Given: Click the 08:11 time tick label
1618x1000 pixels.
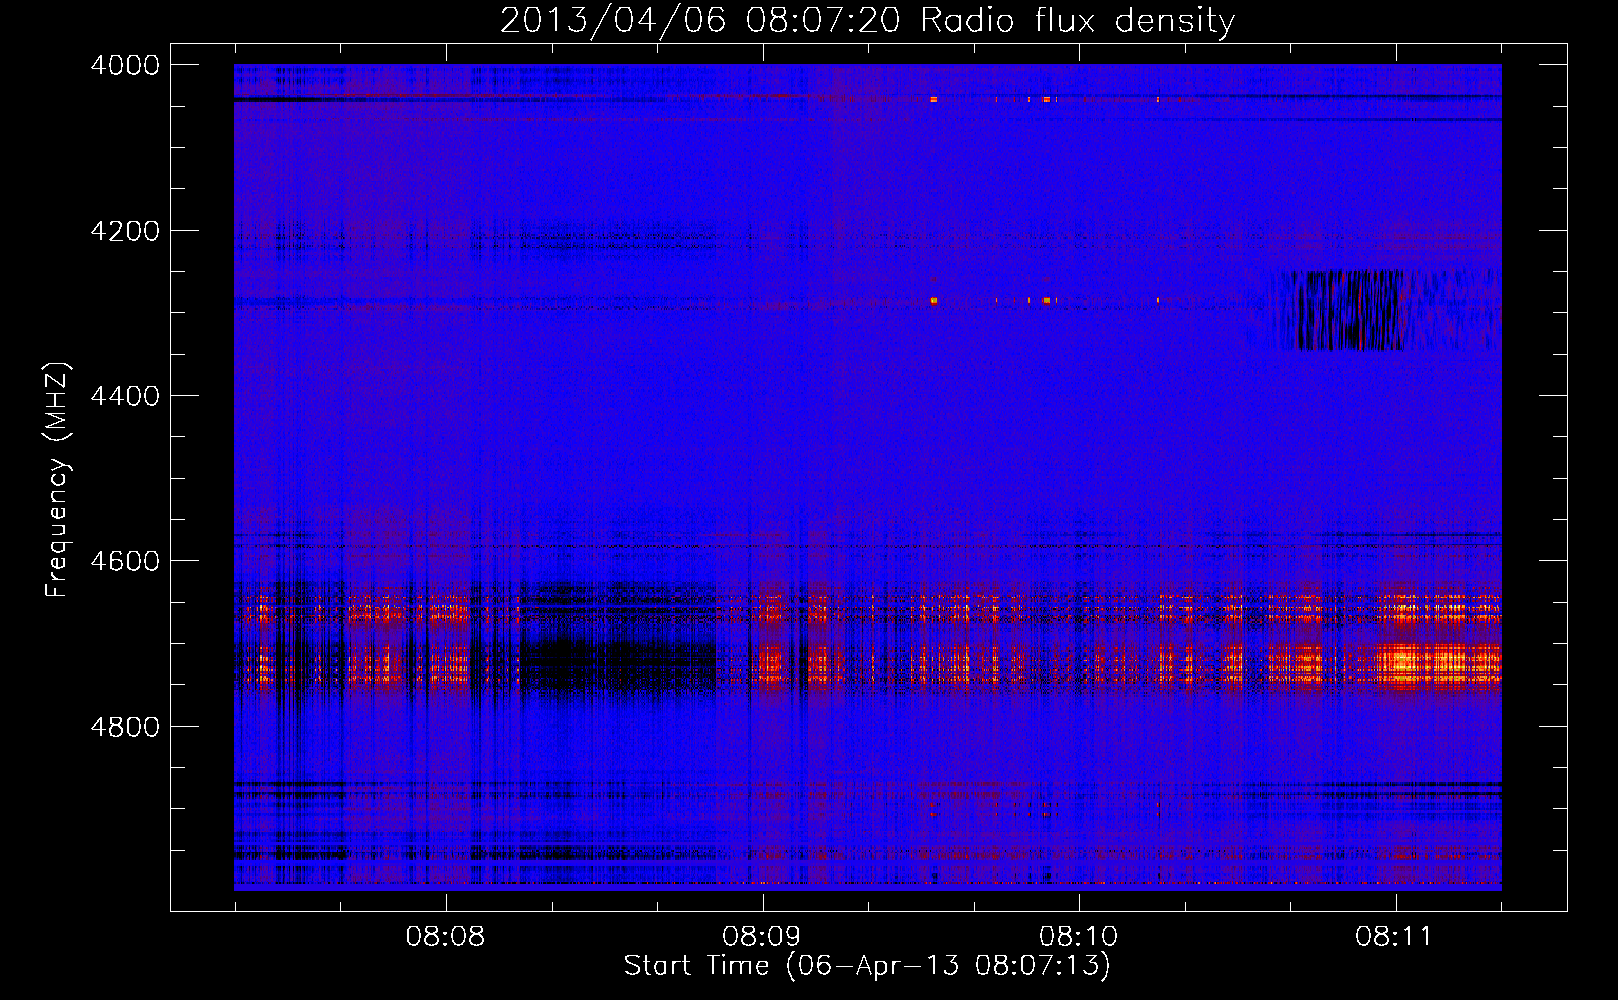Looking at the screenshot, I should [1395, 937].
